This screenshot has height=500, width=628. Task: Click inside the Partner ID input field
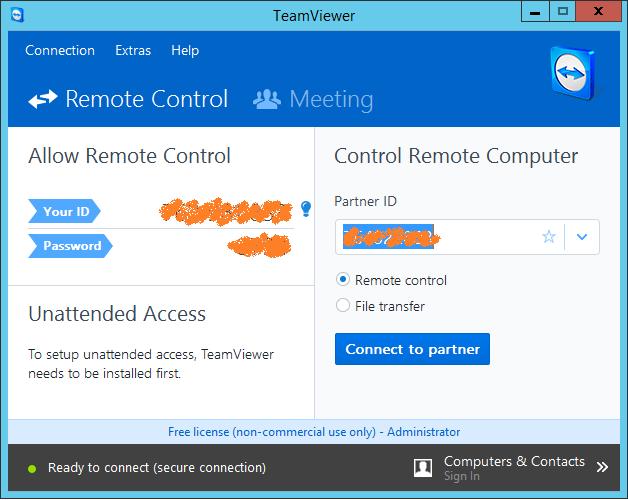point(440,237)
